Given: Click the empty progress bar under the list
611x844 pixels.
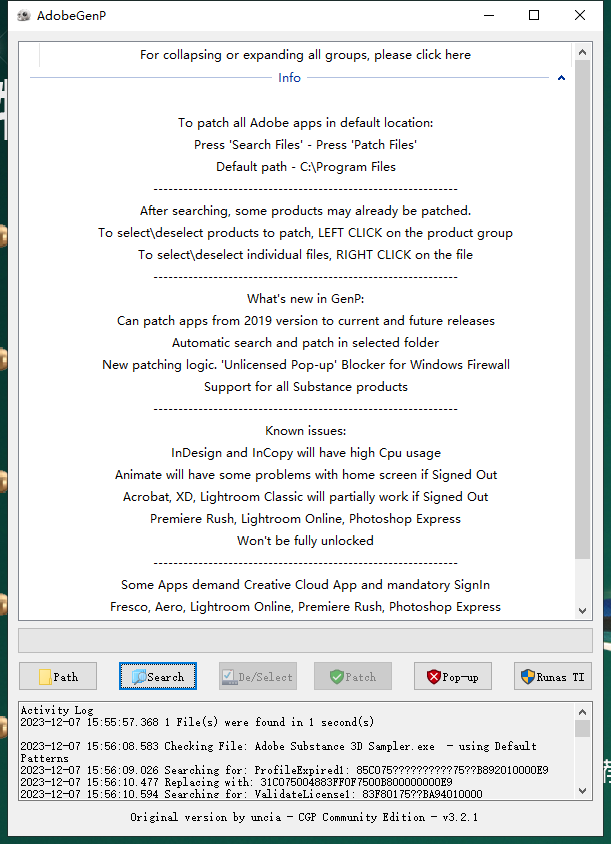Looking at the screenshot, I should [305, 641].
